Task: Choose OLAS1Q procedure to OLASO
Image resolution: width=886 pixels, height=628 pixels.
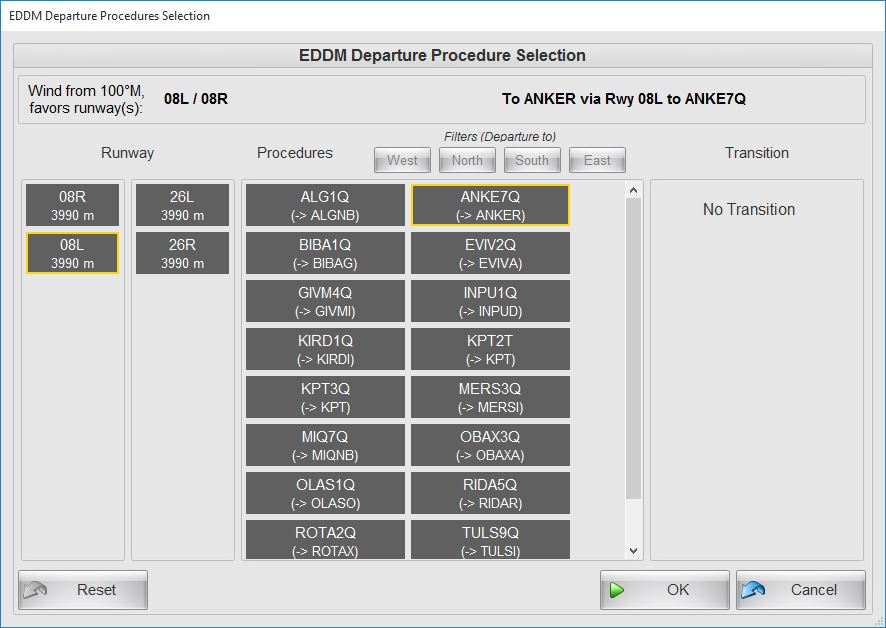Action: coord(325,493)
